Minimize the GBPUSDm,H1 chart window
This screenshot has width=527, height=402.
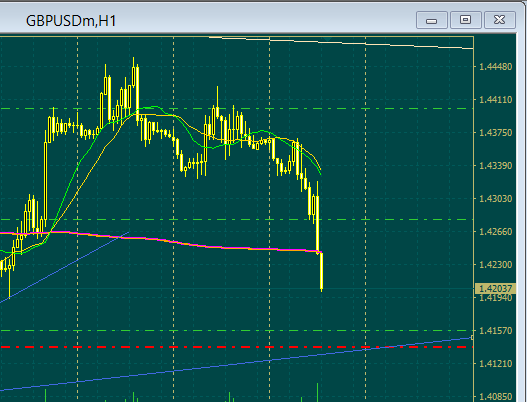coord(432,20)
